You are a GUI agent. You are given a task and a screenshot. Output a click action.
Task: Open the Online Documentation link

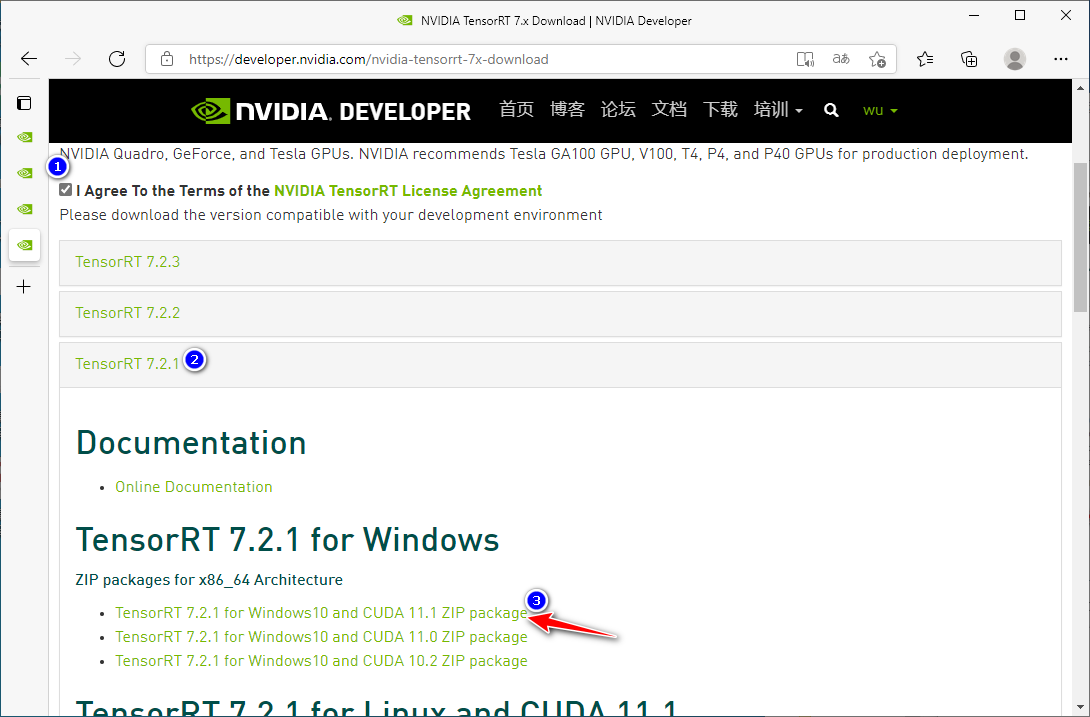pos(193,487)
